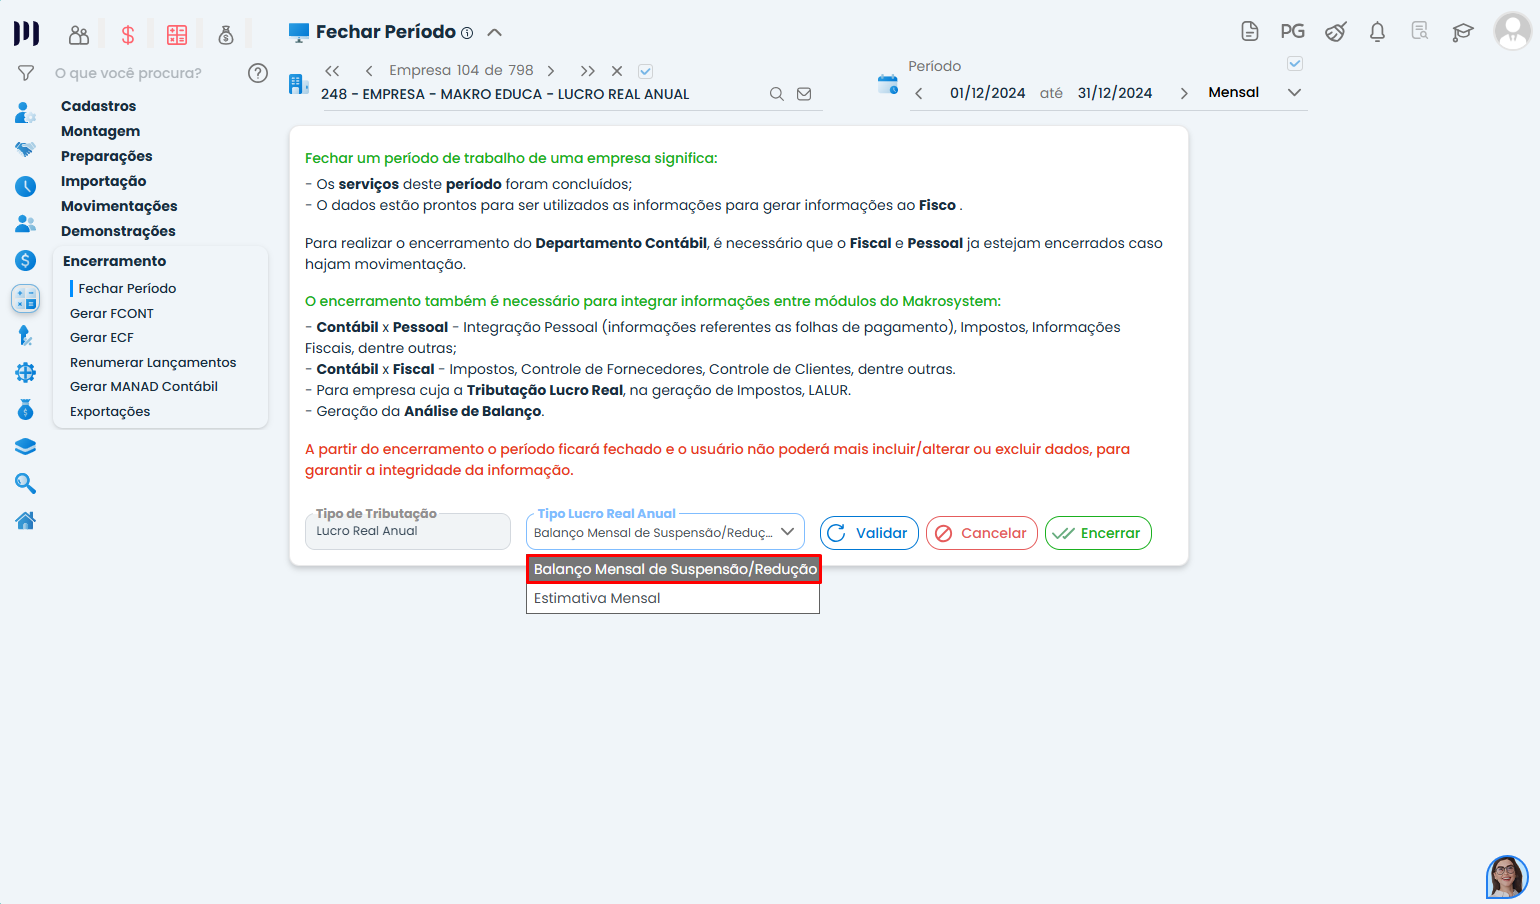
Task: Expand the Montagem menu
Action: 100,131
